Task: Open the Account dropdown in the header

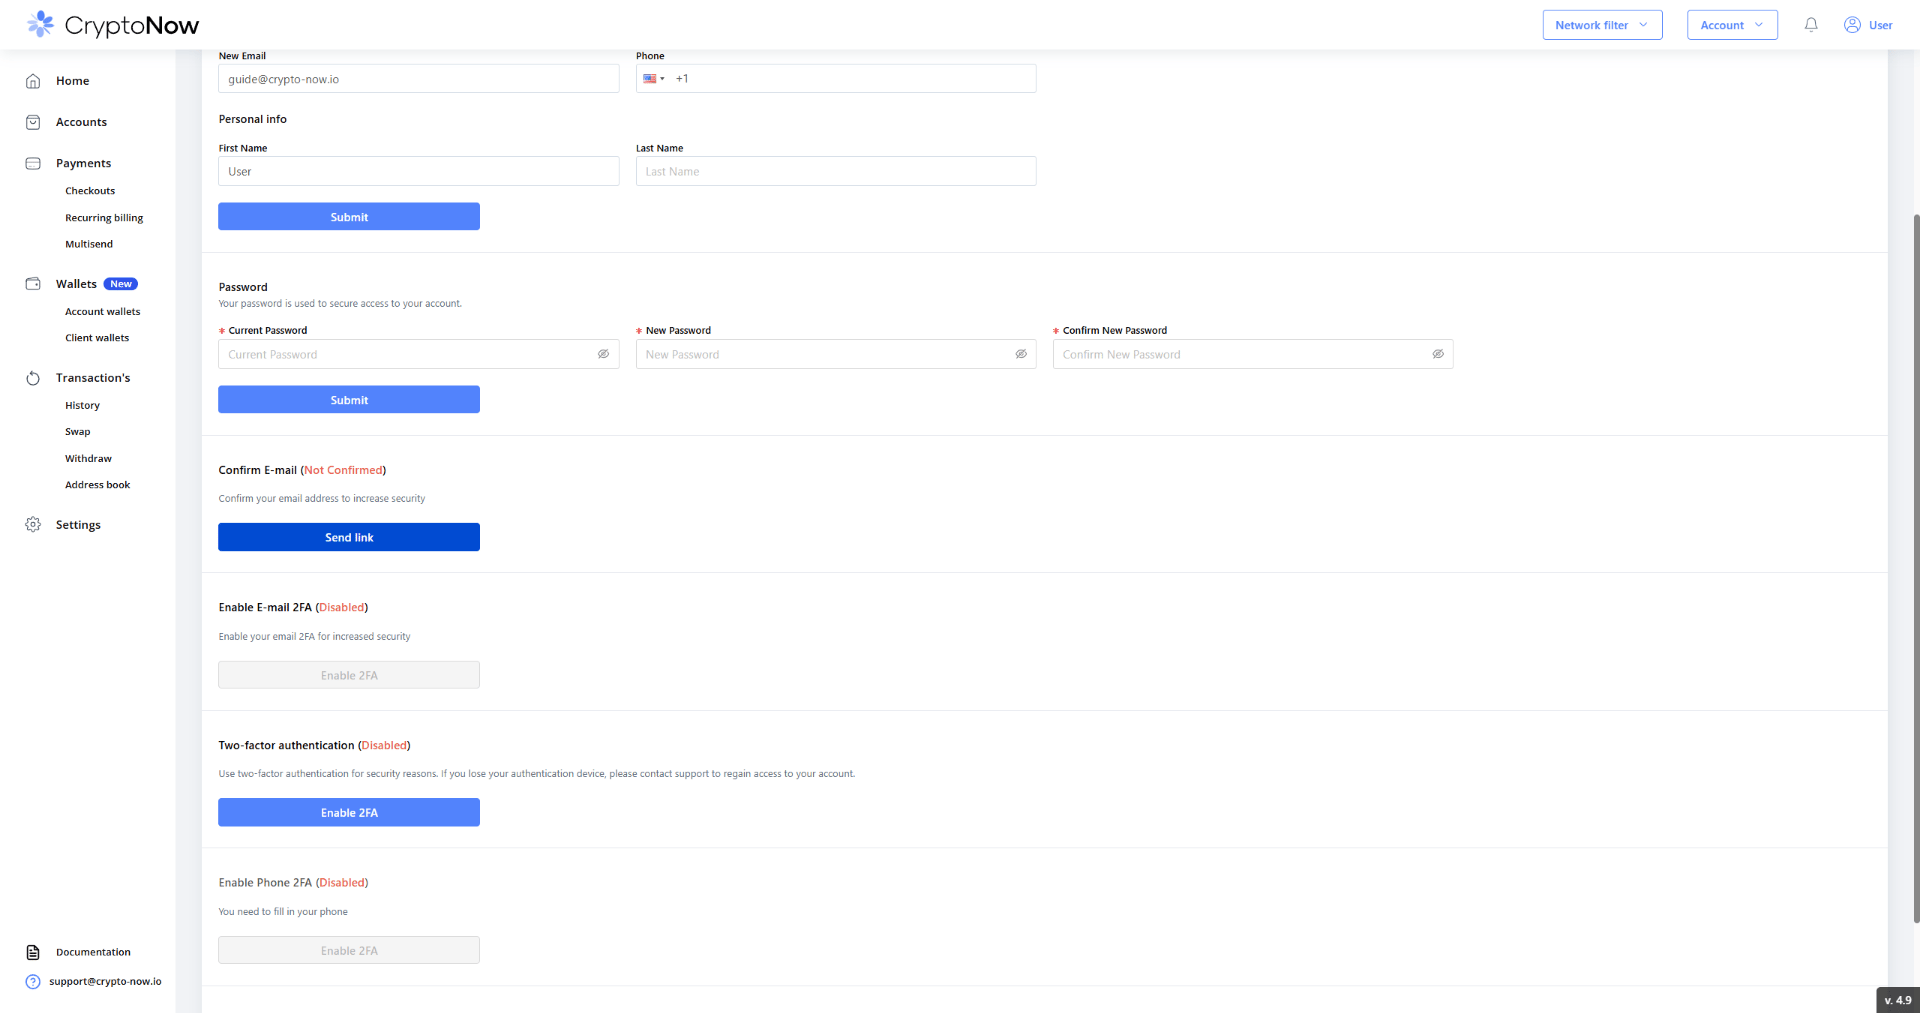Action: pyautogui.click(x=1732, y=25)
